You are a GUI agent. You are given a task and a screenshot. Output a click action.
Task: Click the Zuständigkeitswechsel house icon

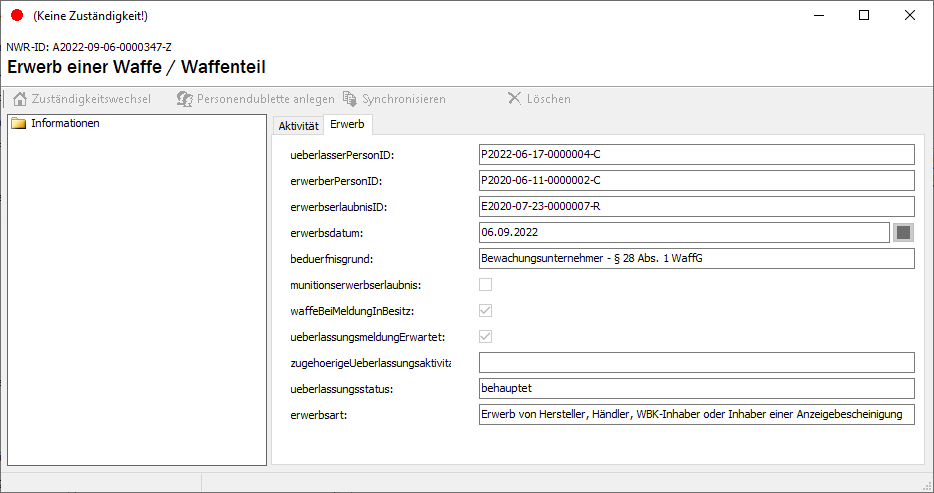tap(19, 99)
